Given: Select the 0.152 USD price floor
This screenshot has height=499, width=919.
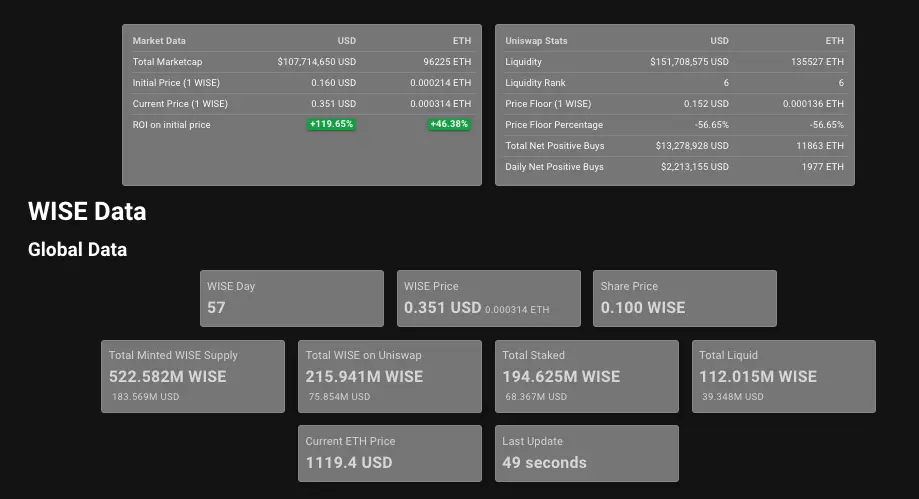Looking at the screenshot, I should [x=706, y=104].
